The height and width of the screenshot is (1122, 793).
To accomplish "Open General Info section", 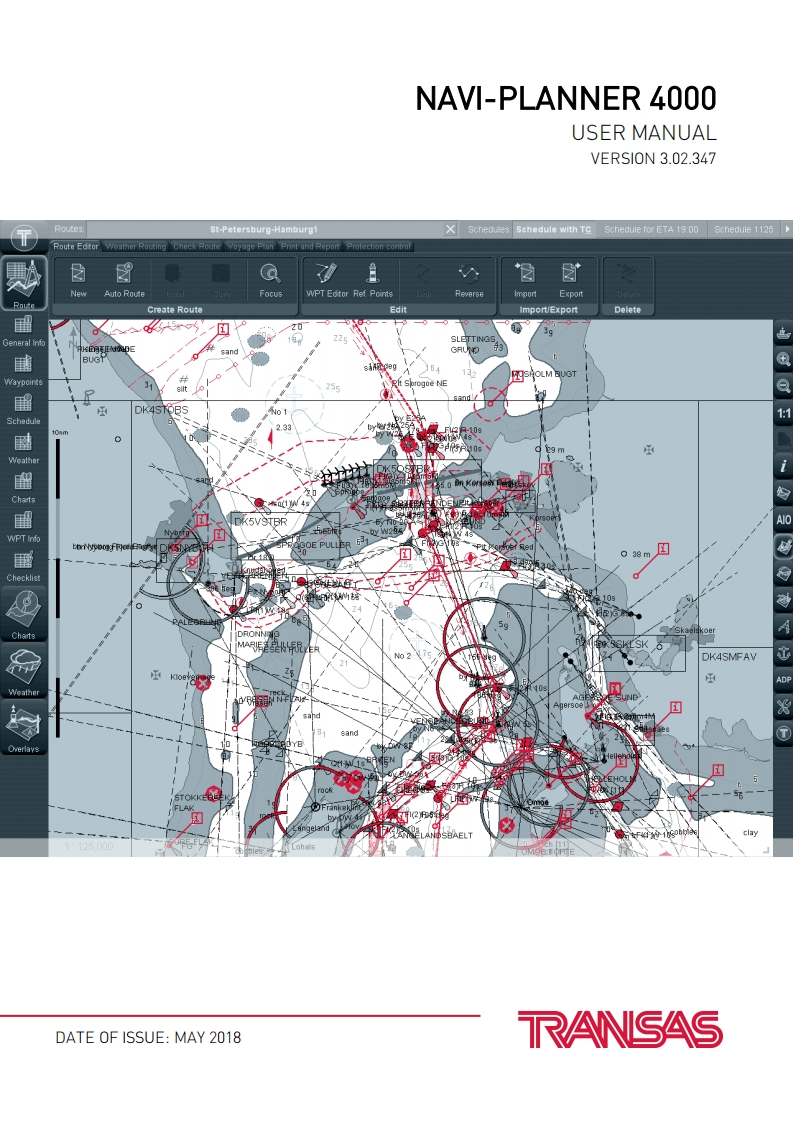I will [24, 331].
